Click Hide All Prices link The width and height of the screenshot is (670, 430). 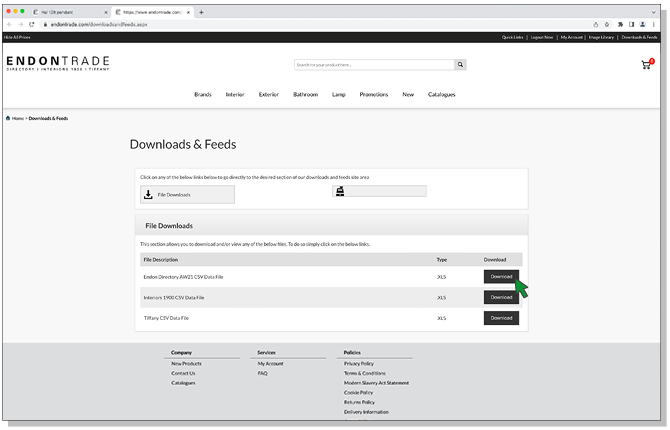[17, 37]
